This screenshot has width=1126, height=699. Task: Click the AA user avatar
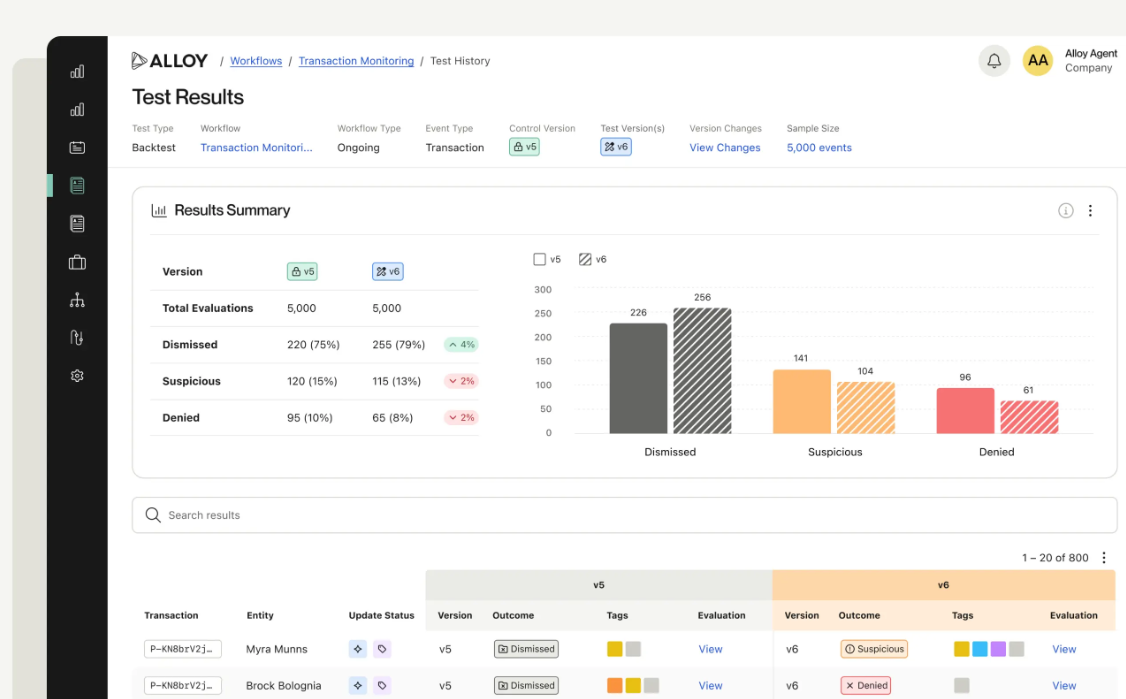coord(1038,61)
